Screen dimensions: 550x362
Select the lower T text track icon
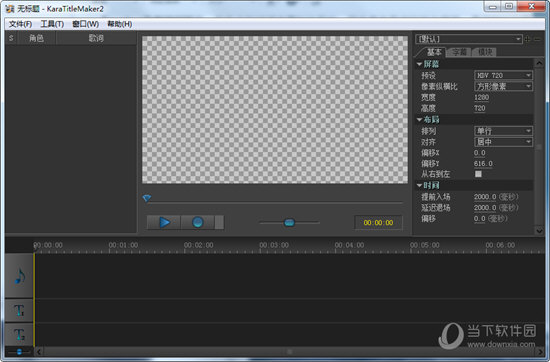[x=19, y=334]
